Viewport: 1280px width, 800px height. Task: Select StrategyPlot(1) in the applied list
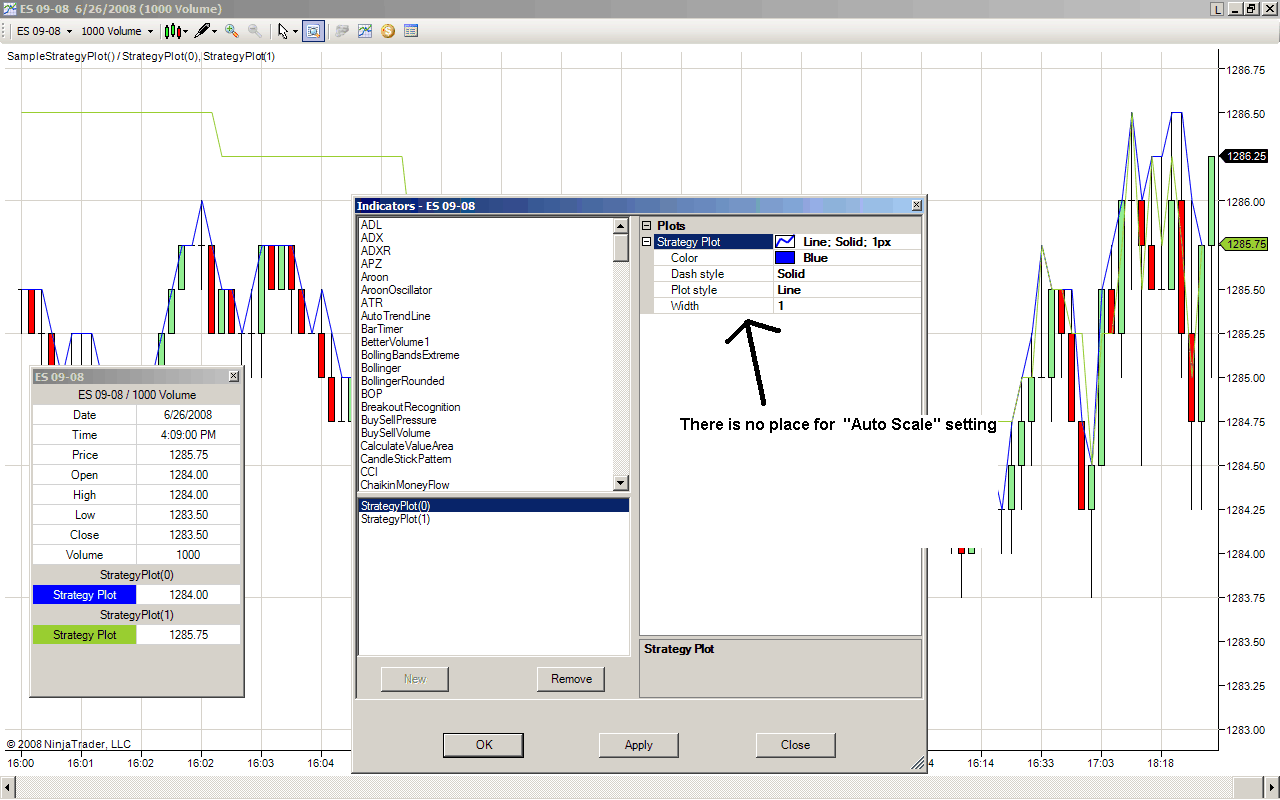(x=494, y=520)
